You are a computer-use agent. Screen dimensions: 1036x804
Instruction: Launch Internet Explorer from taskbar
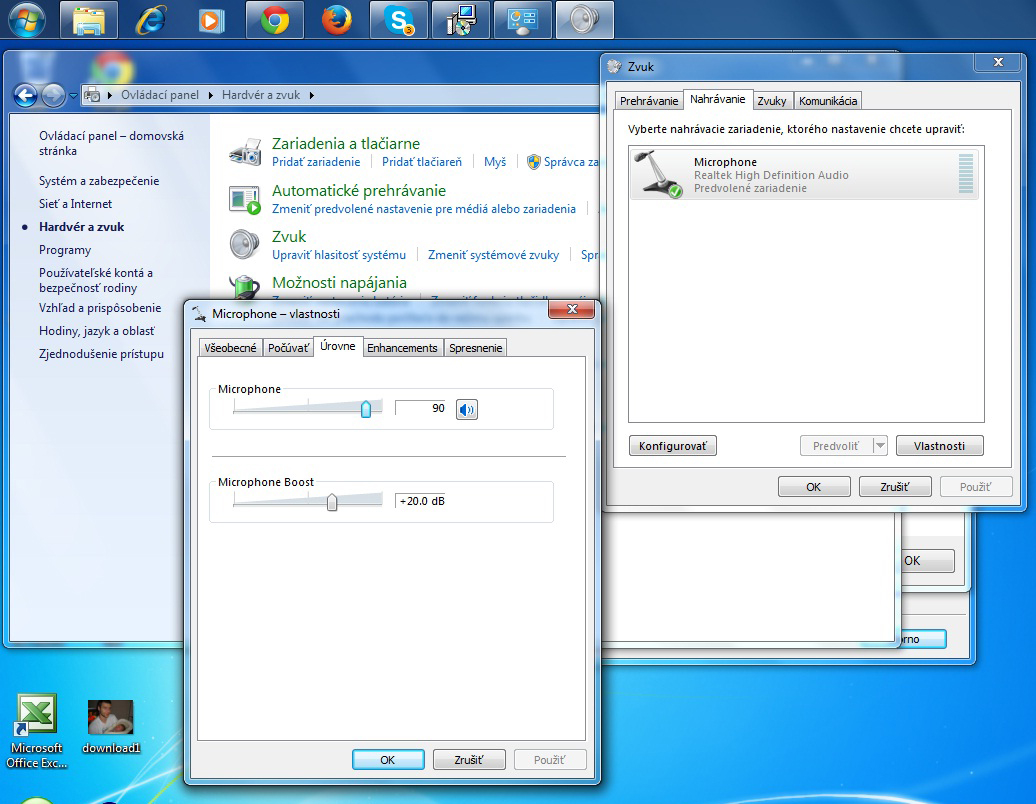[151, 20]
